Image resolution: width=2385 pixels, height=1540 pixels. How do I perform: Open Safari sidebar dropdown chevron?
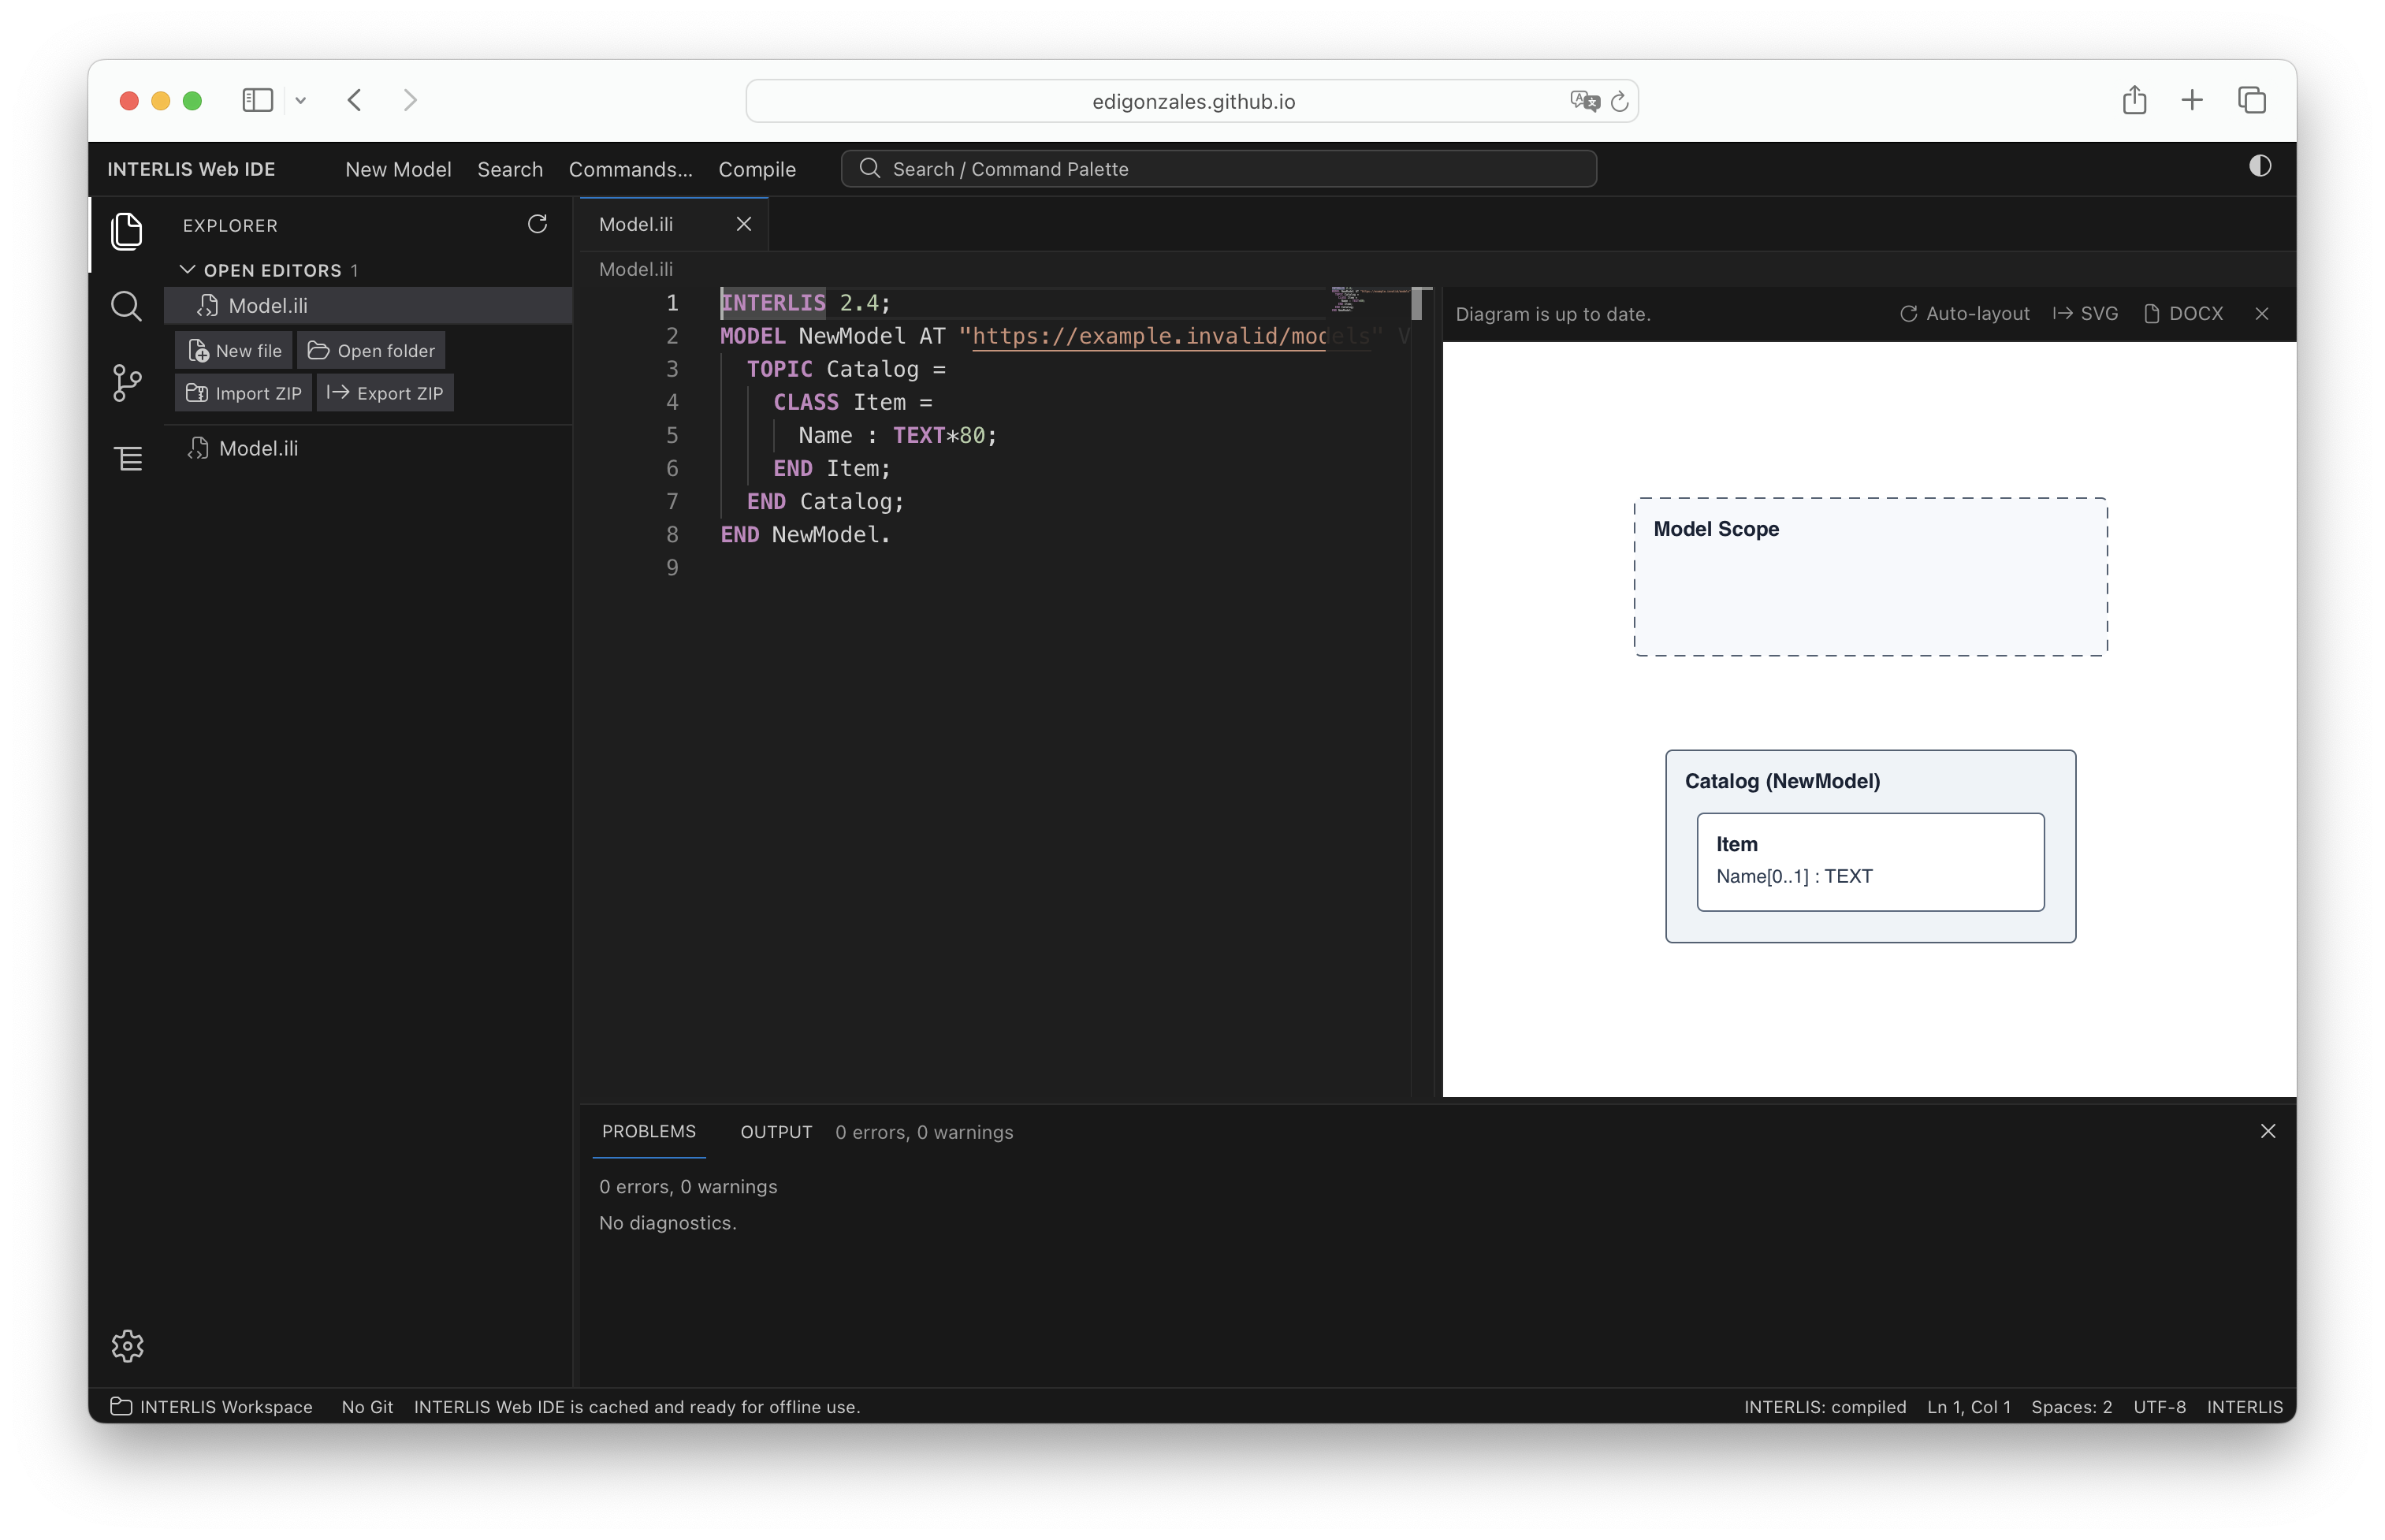pyautogui.click(x=300, y=100)
